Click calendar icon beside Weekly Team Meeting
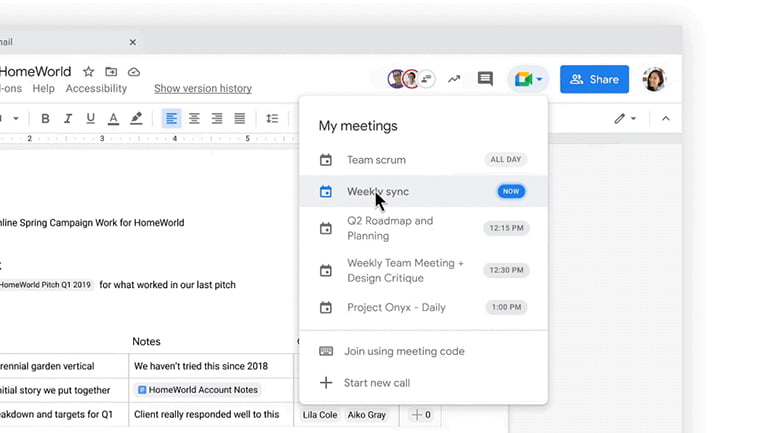 pos(326,271)
